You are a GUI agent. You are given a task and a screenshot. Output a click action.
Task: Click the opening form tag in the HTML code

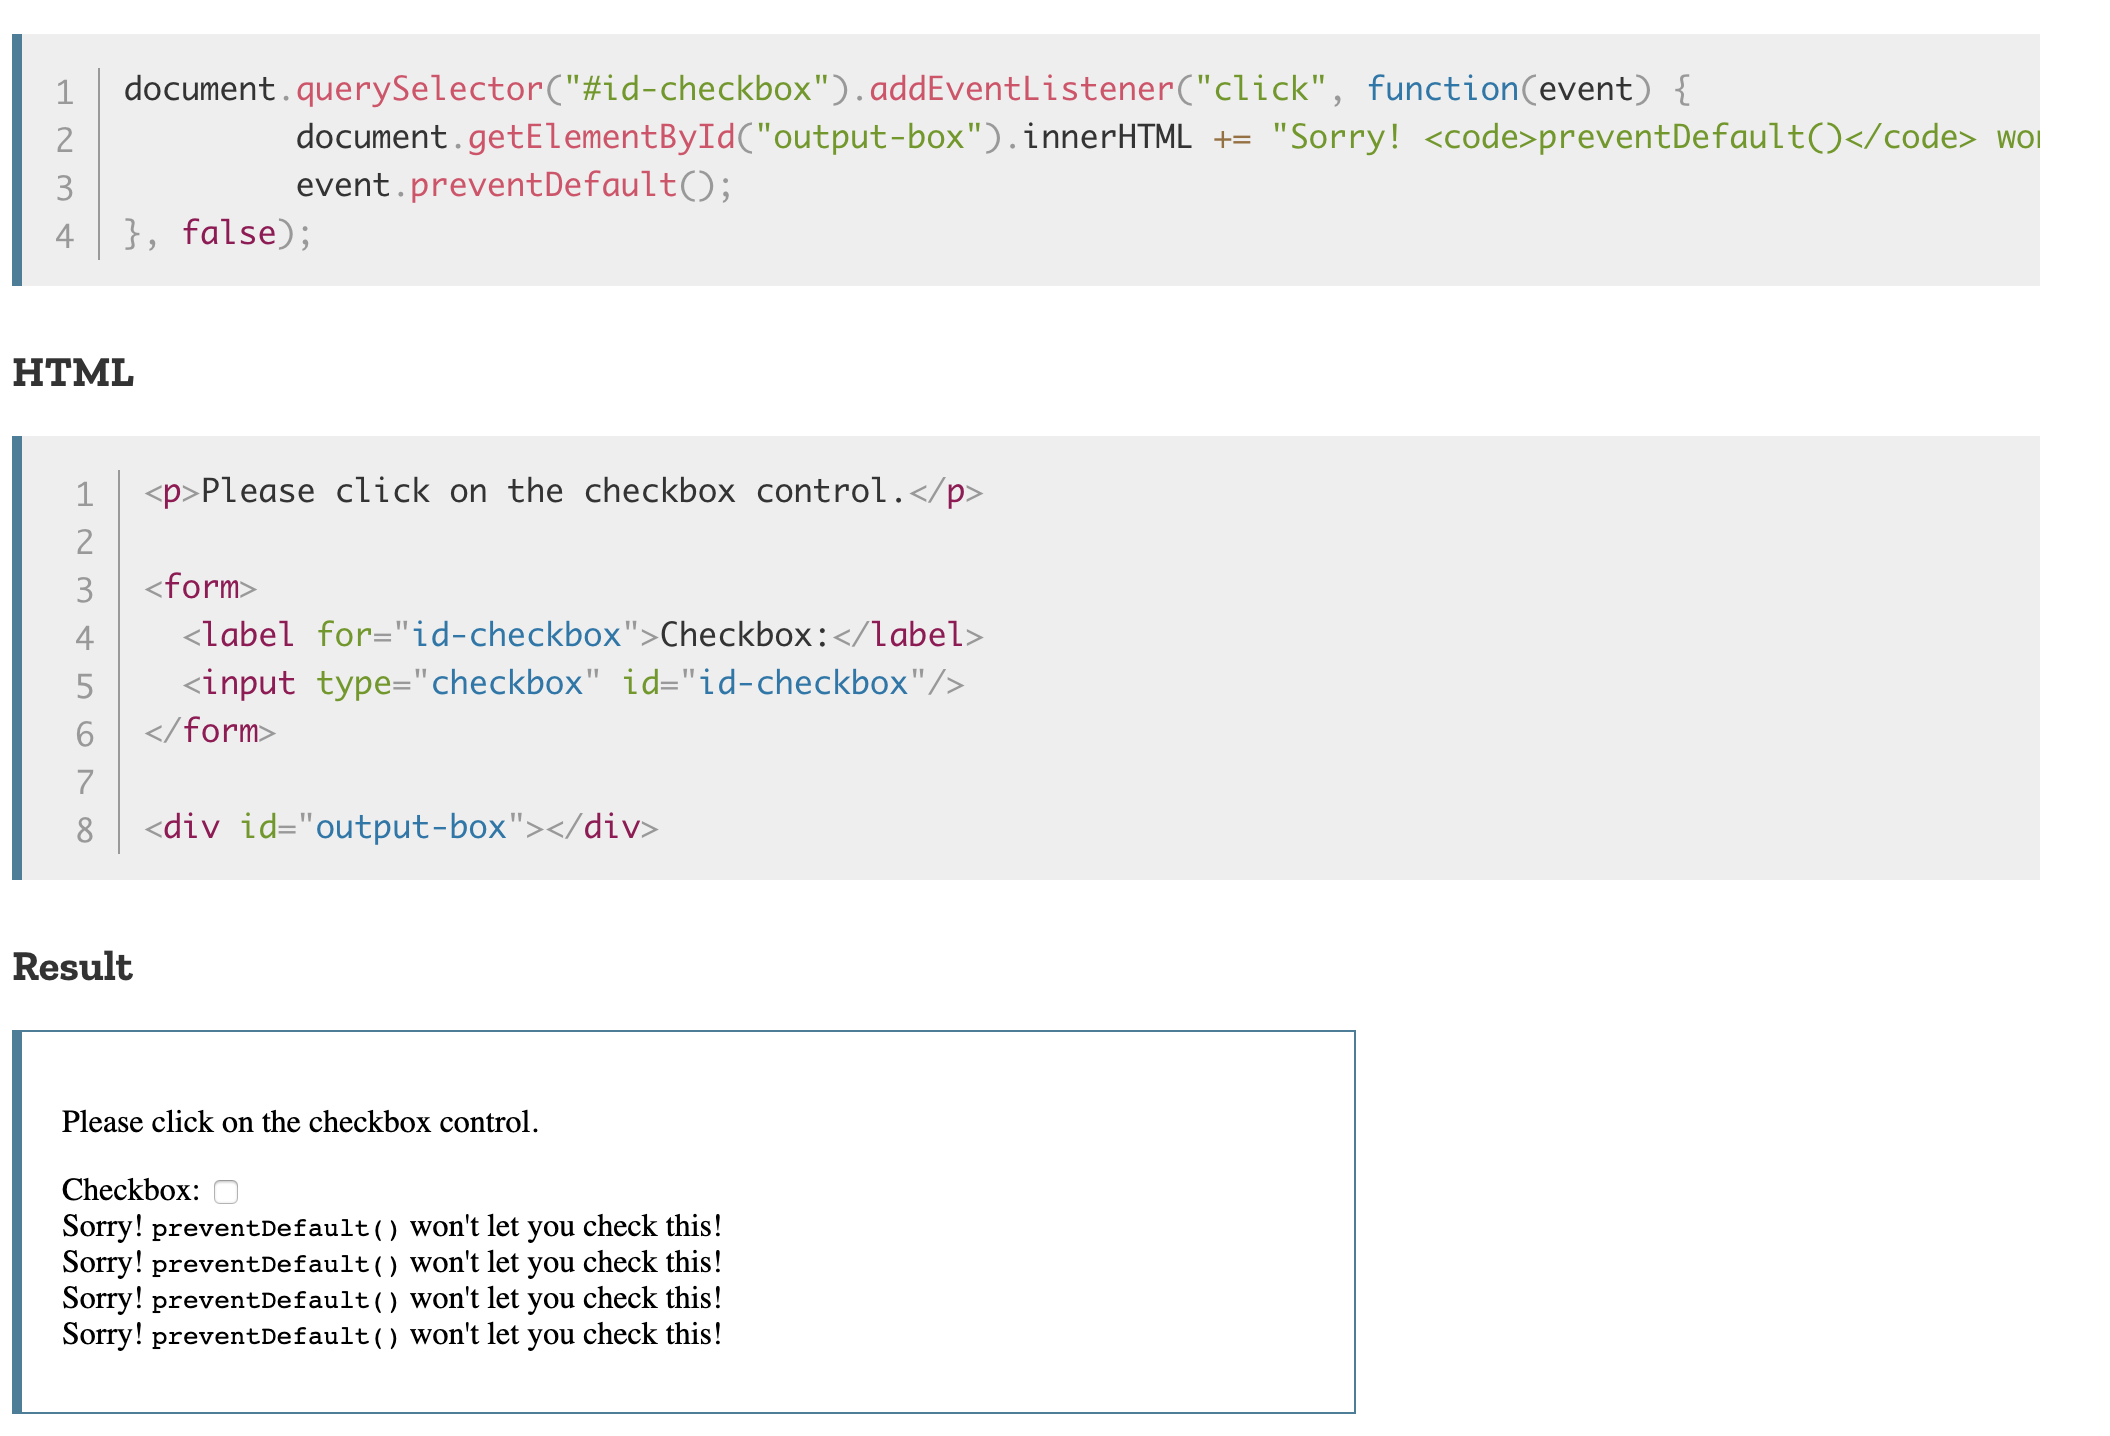click(x=200, y=587)
